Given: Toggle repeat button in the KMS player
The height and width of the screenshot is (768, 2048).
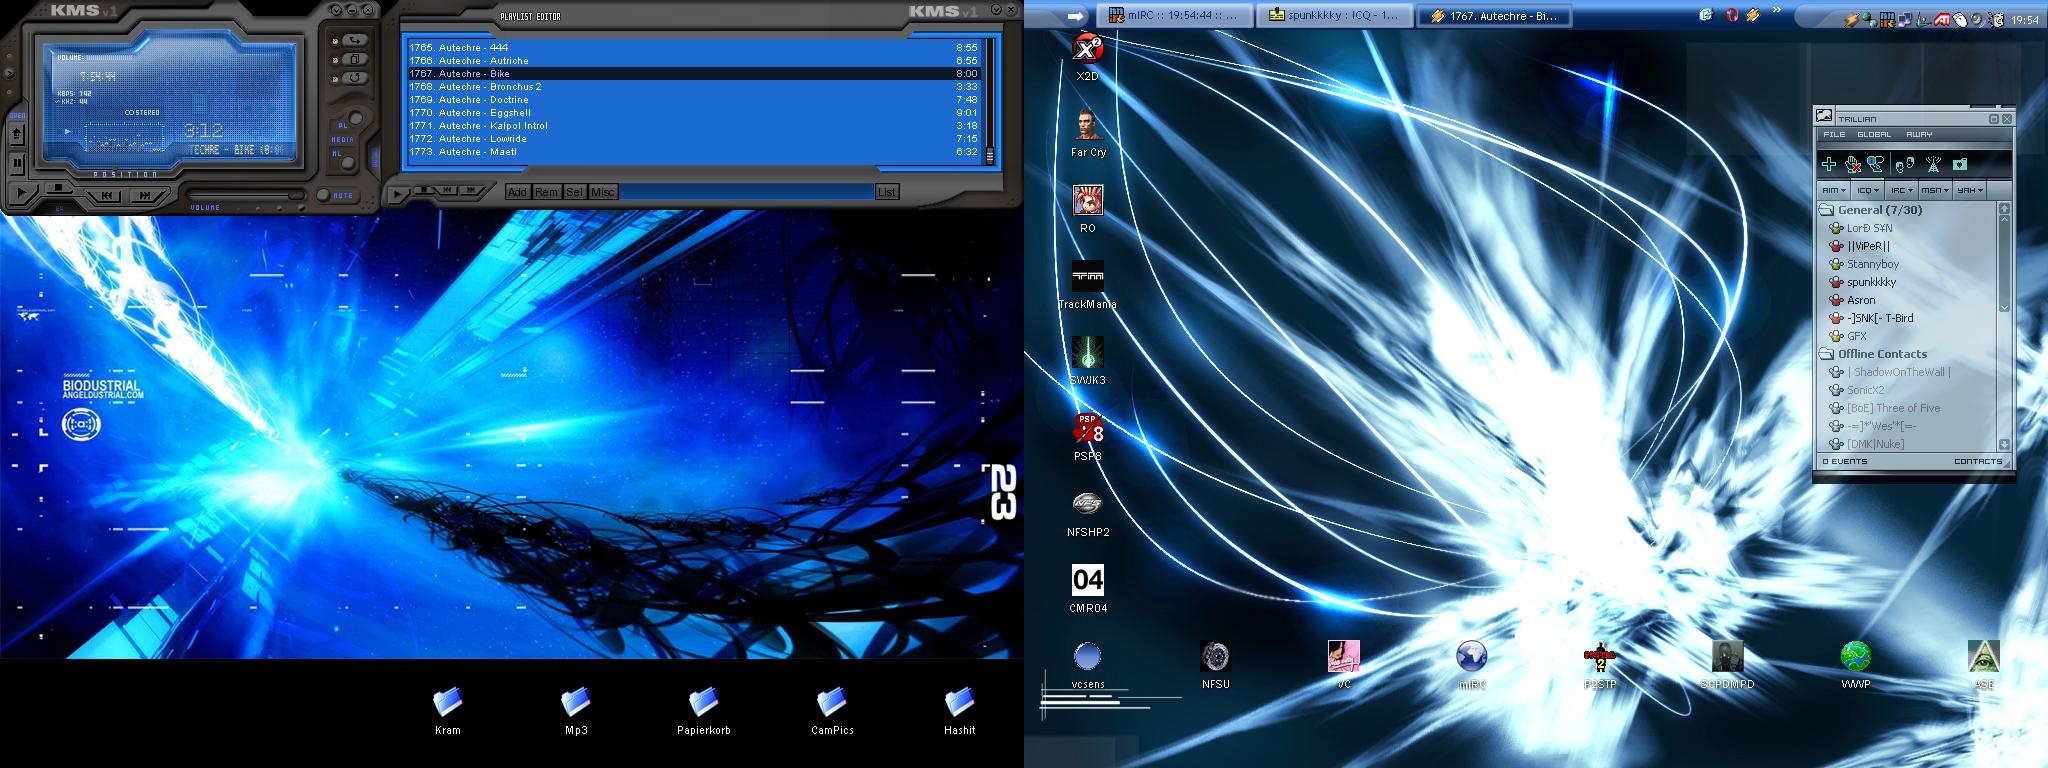Looking at the screenshot, I should 355,78.
